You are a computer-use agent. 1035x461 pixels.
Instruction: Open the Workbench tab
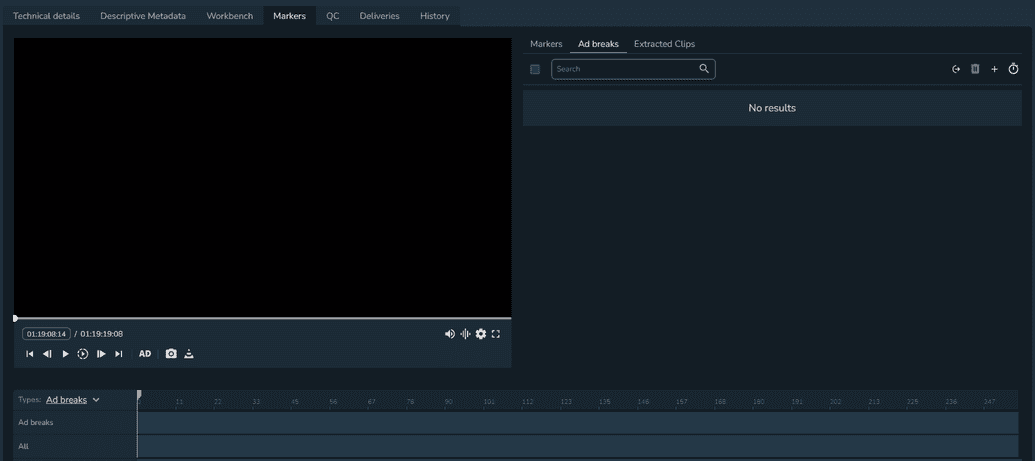click(230, 16)
